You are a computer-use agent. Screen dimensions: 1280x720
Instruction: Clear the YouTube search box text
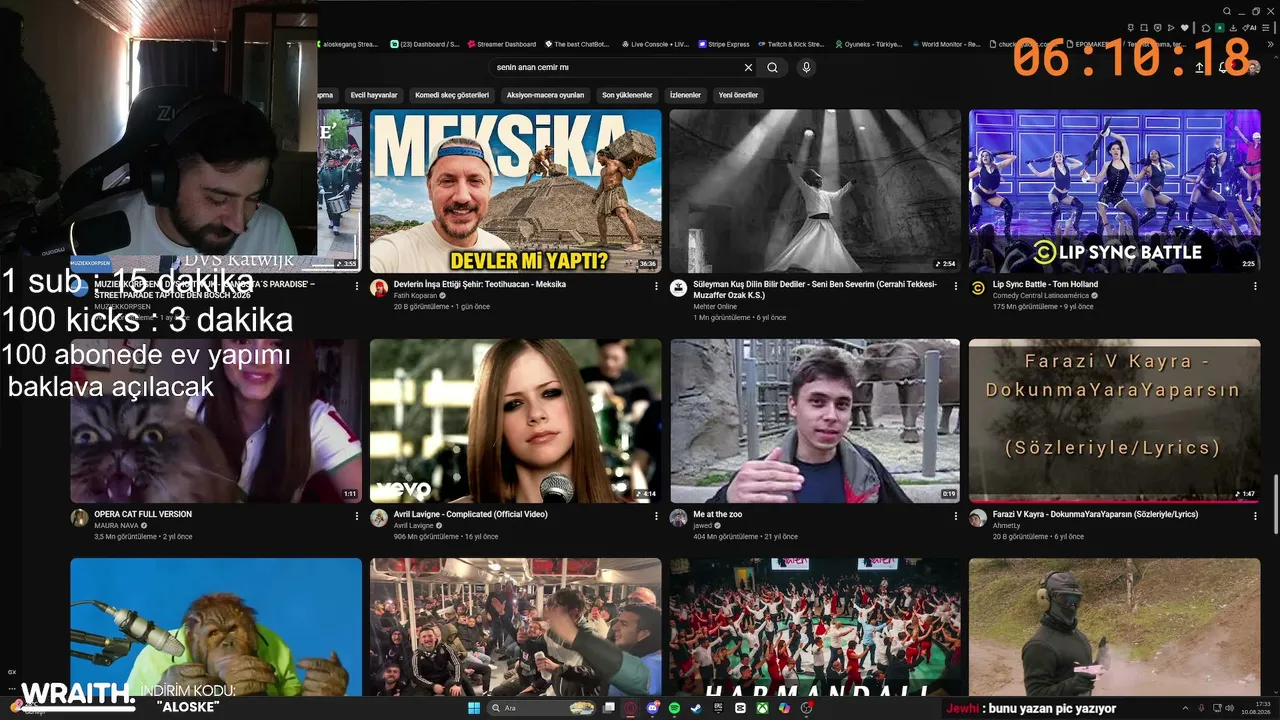748,68
